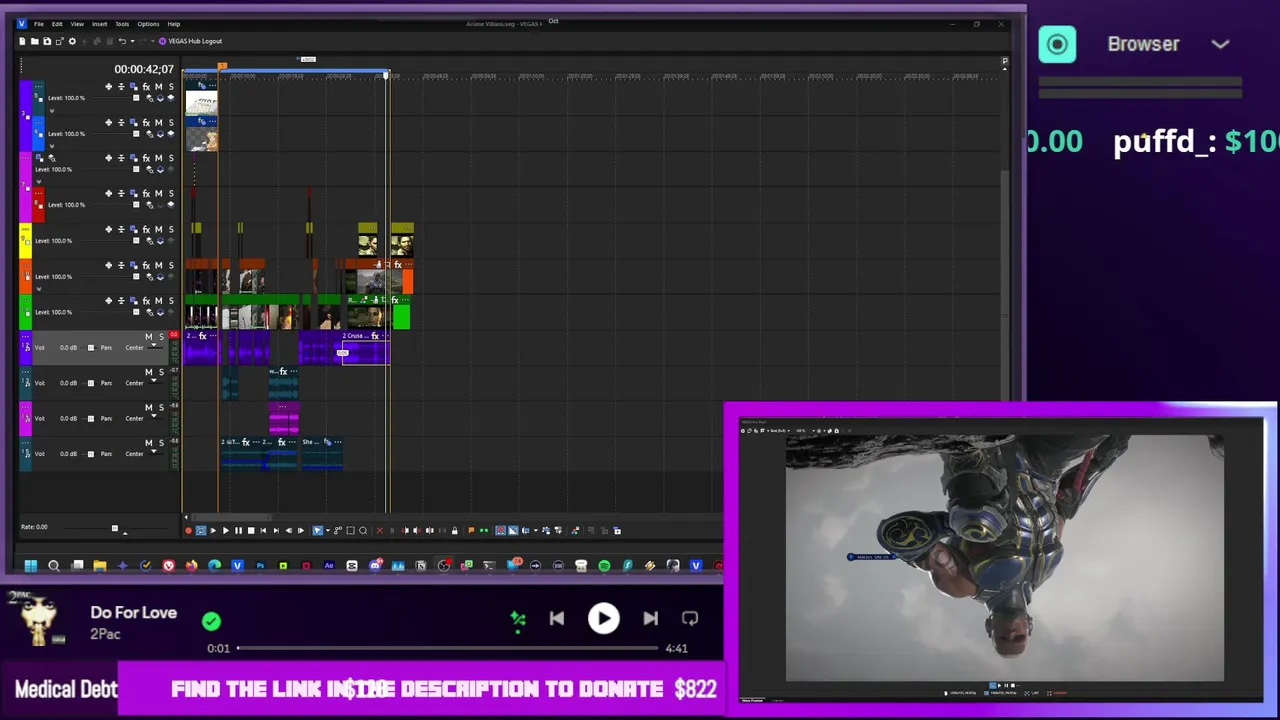The image size is (1280, 720).
Task: Pause playback in the VEGAS transport bar
Action: click(238, 530)
